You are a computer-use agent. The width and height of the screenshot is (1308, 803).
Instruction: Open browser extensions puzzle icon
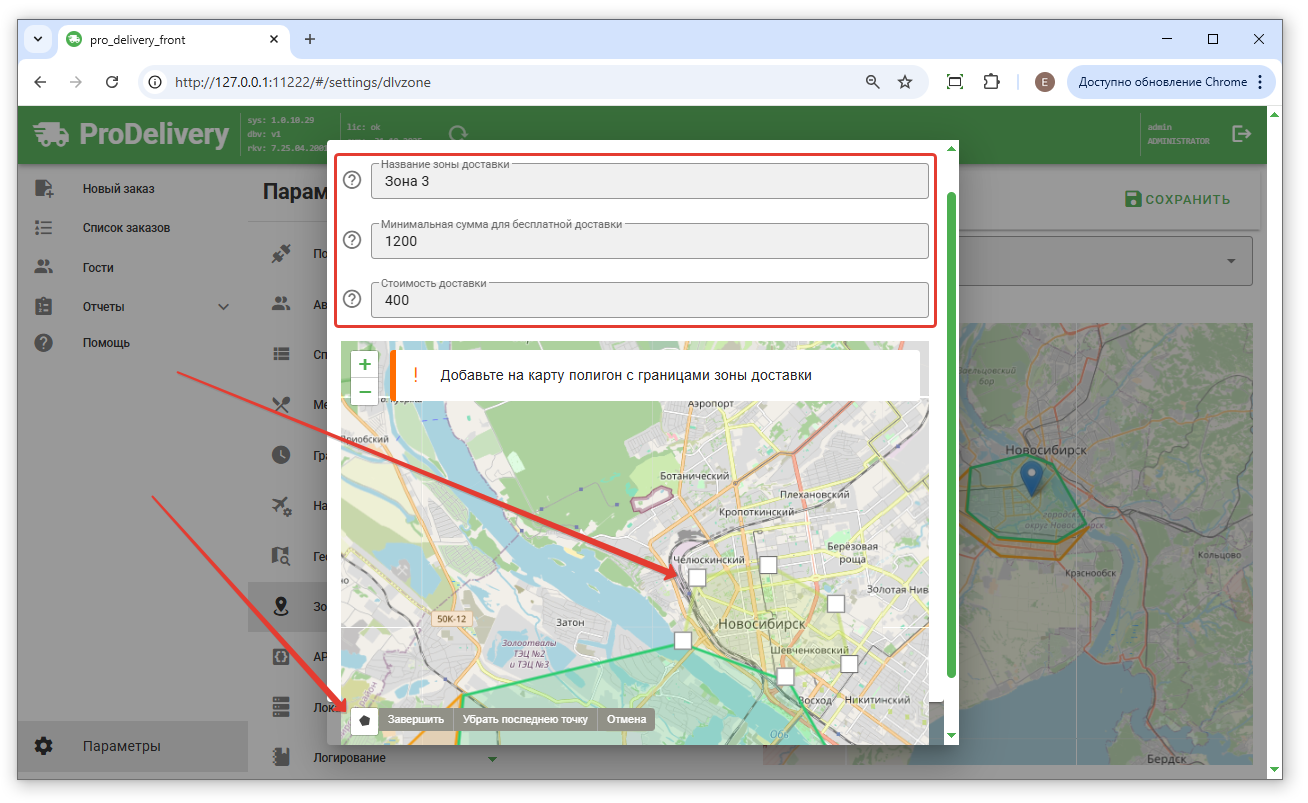pos(991,82)
